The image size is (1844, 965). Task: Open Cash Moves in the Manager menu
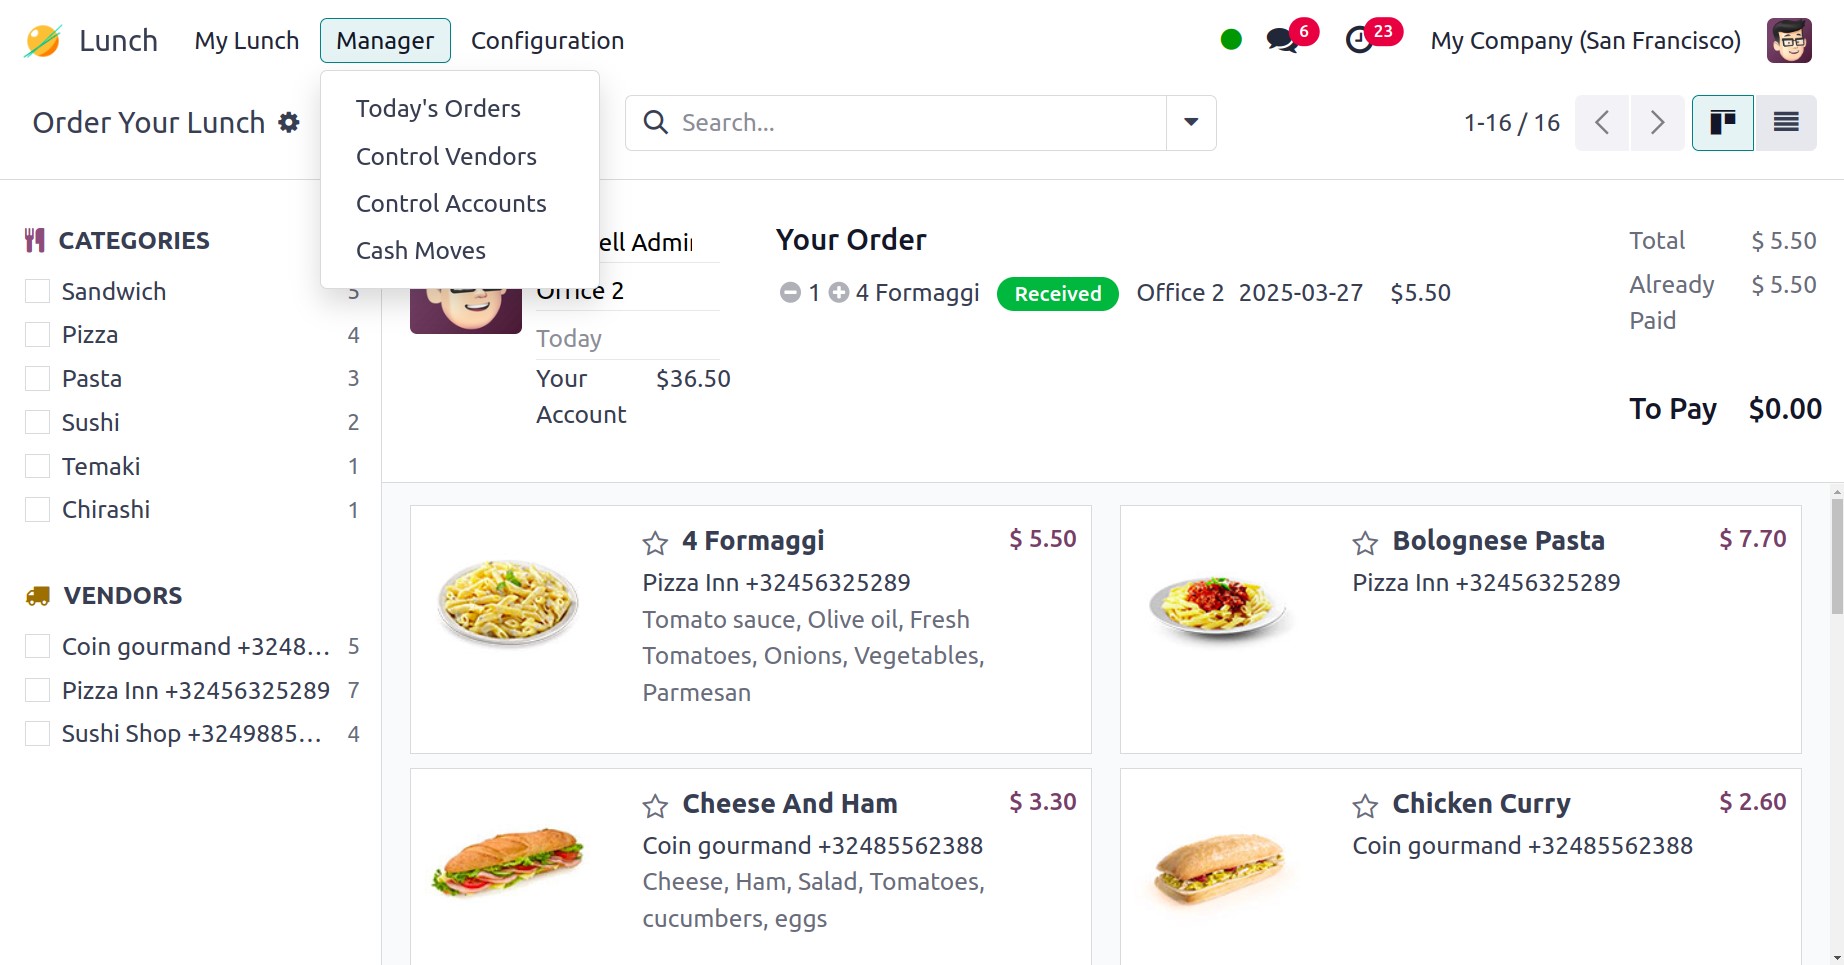pos(420,250)
